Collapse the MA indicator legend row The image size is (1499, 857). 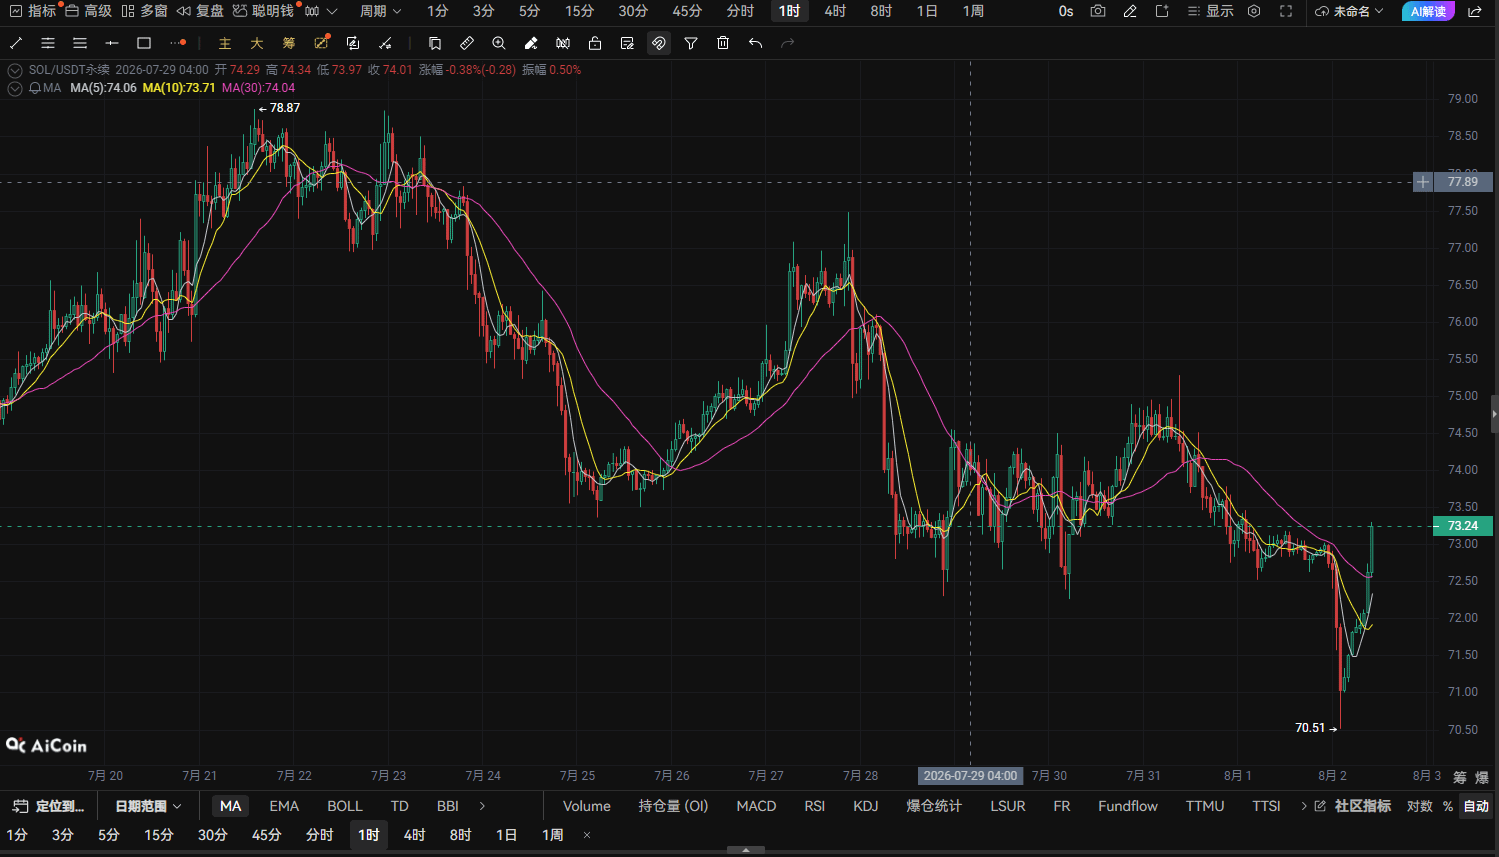tap(14, 88)
